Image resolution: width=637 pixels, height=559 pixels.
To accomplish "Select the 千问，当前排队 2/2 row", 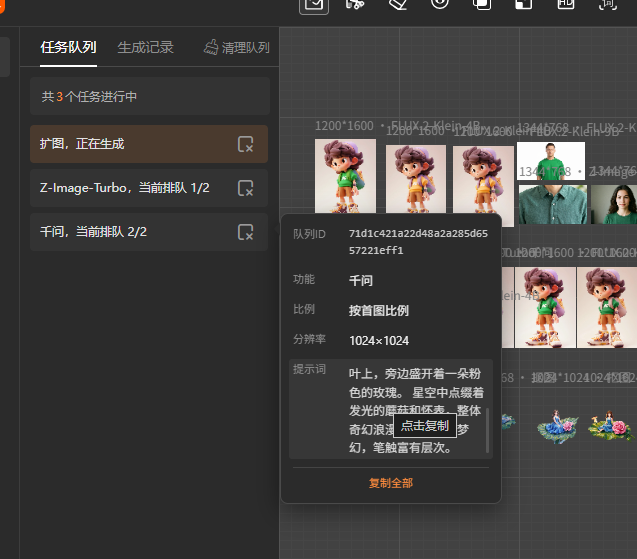I will coord(149,232).
